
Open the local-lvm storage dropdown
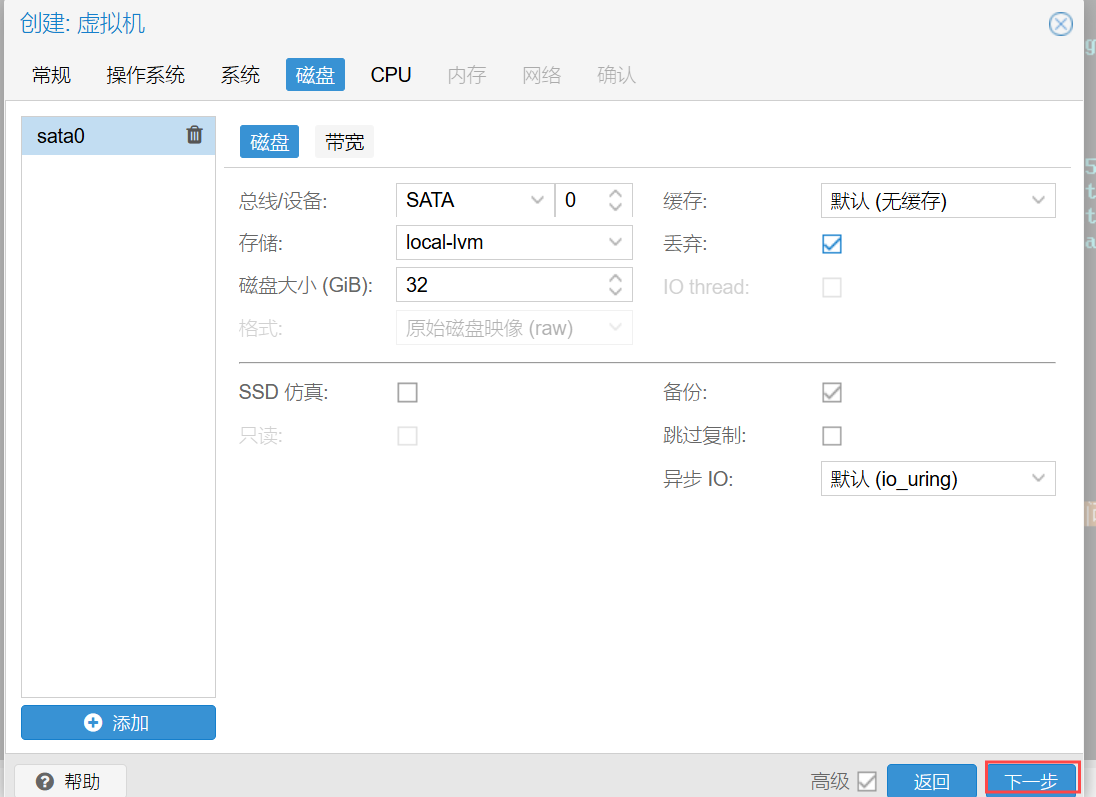coord(615,242)
